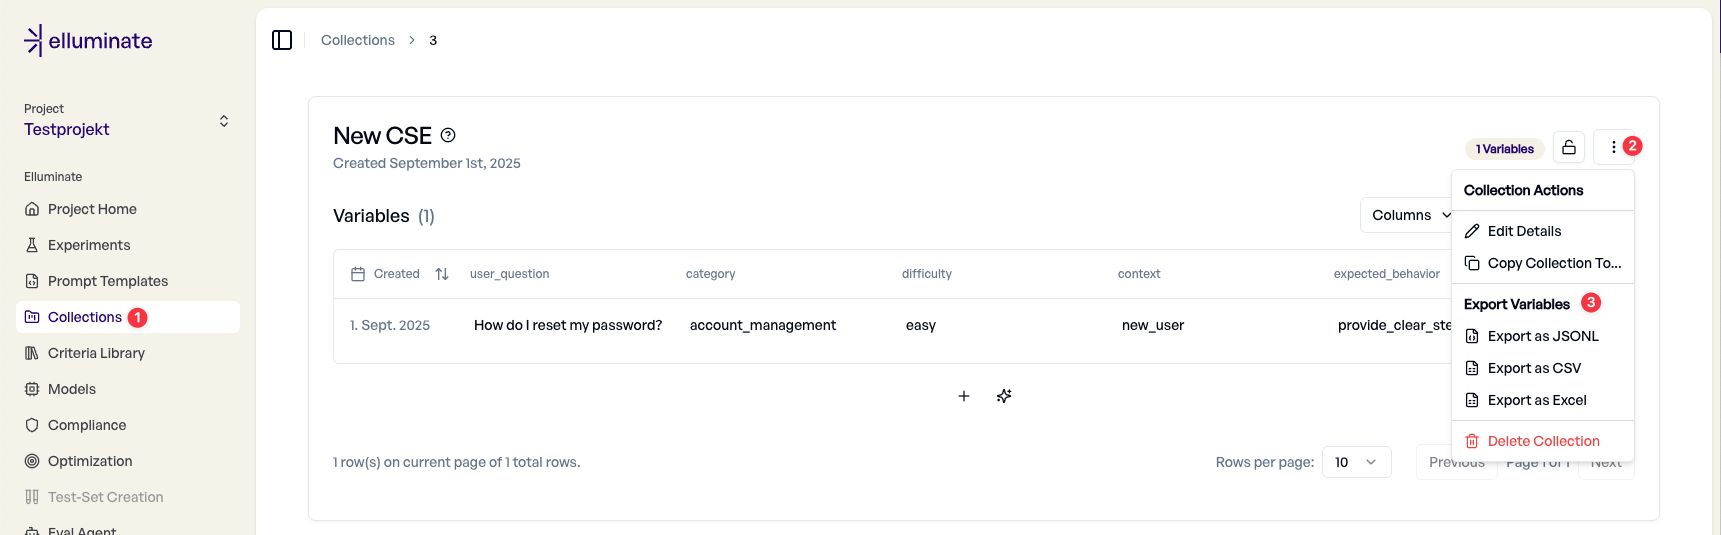Viewport: 1721px width, 535px height.
Task: Open the three-dot collection actions menu
Action: pyautogui.click(x=1613, y=147)
